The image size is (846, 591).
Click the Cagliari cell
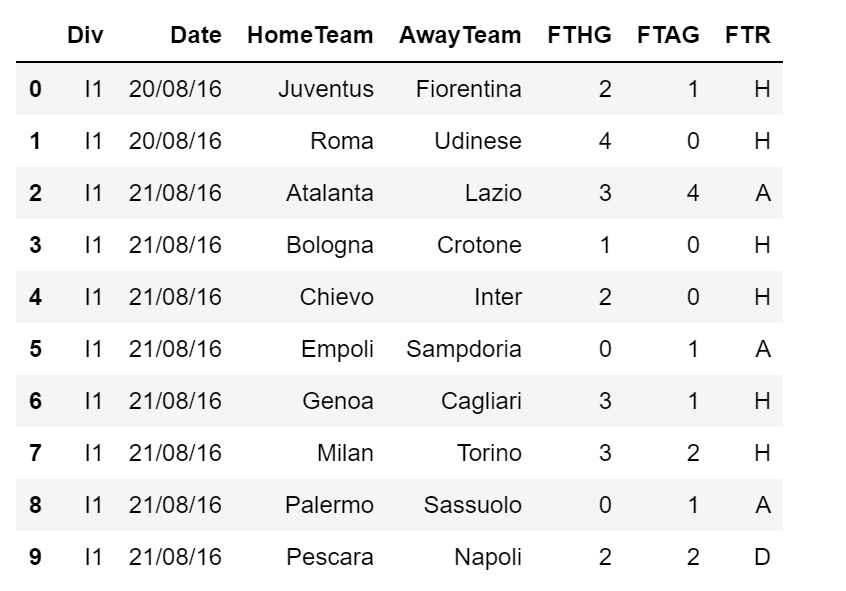(481, 401)
